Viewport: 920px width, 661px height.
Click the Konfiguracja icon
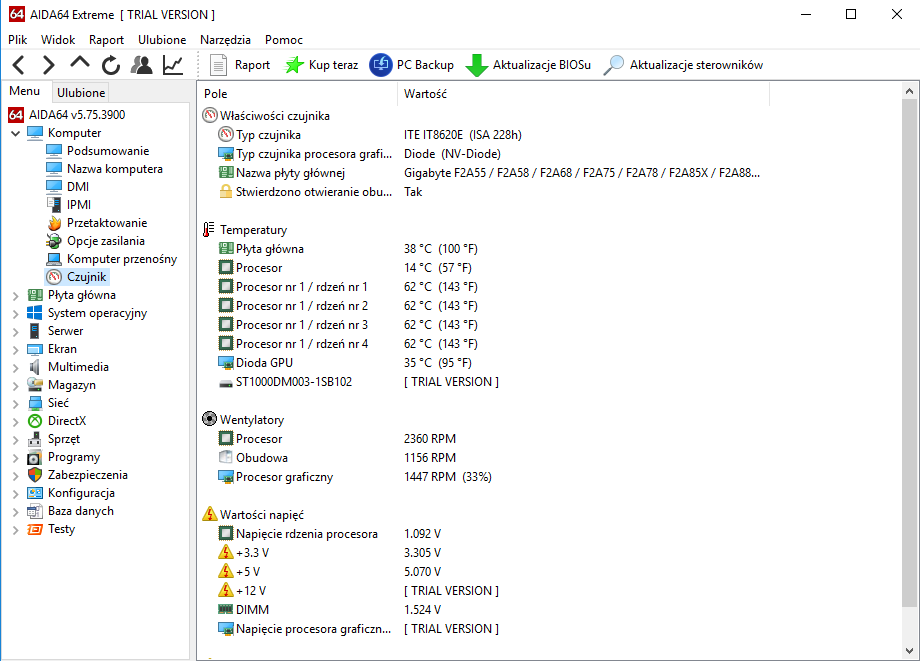pyautogui.click(x=35, y=493)
